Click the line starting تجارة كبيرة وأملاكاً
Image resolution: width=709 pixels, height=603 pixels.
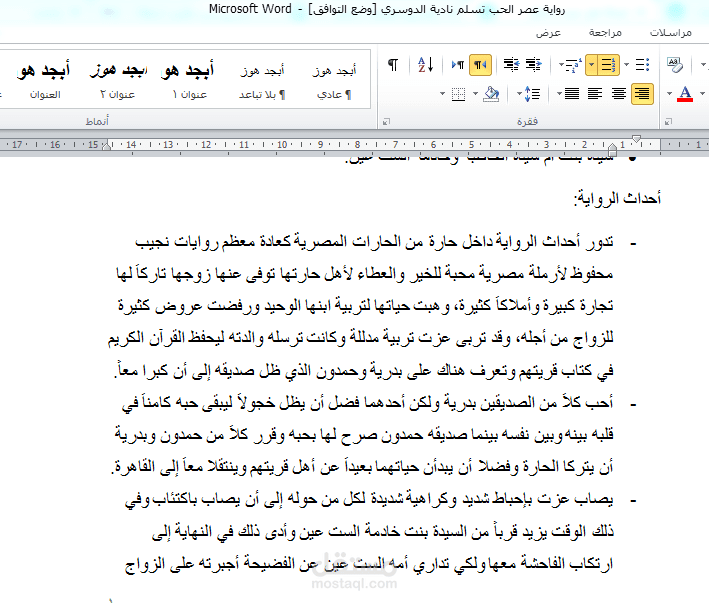(x=366, y=306)
